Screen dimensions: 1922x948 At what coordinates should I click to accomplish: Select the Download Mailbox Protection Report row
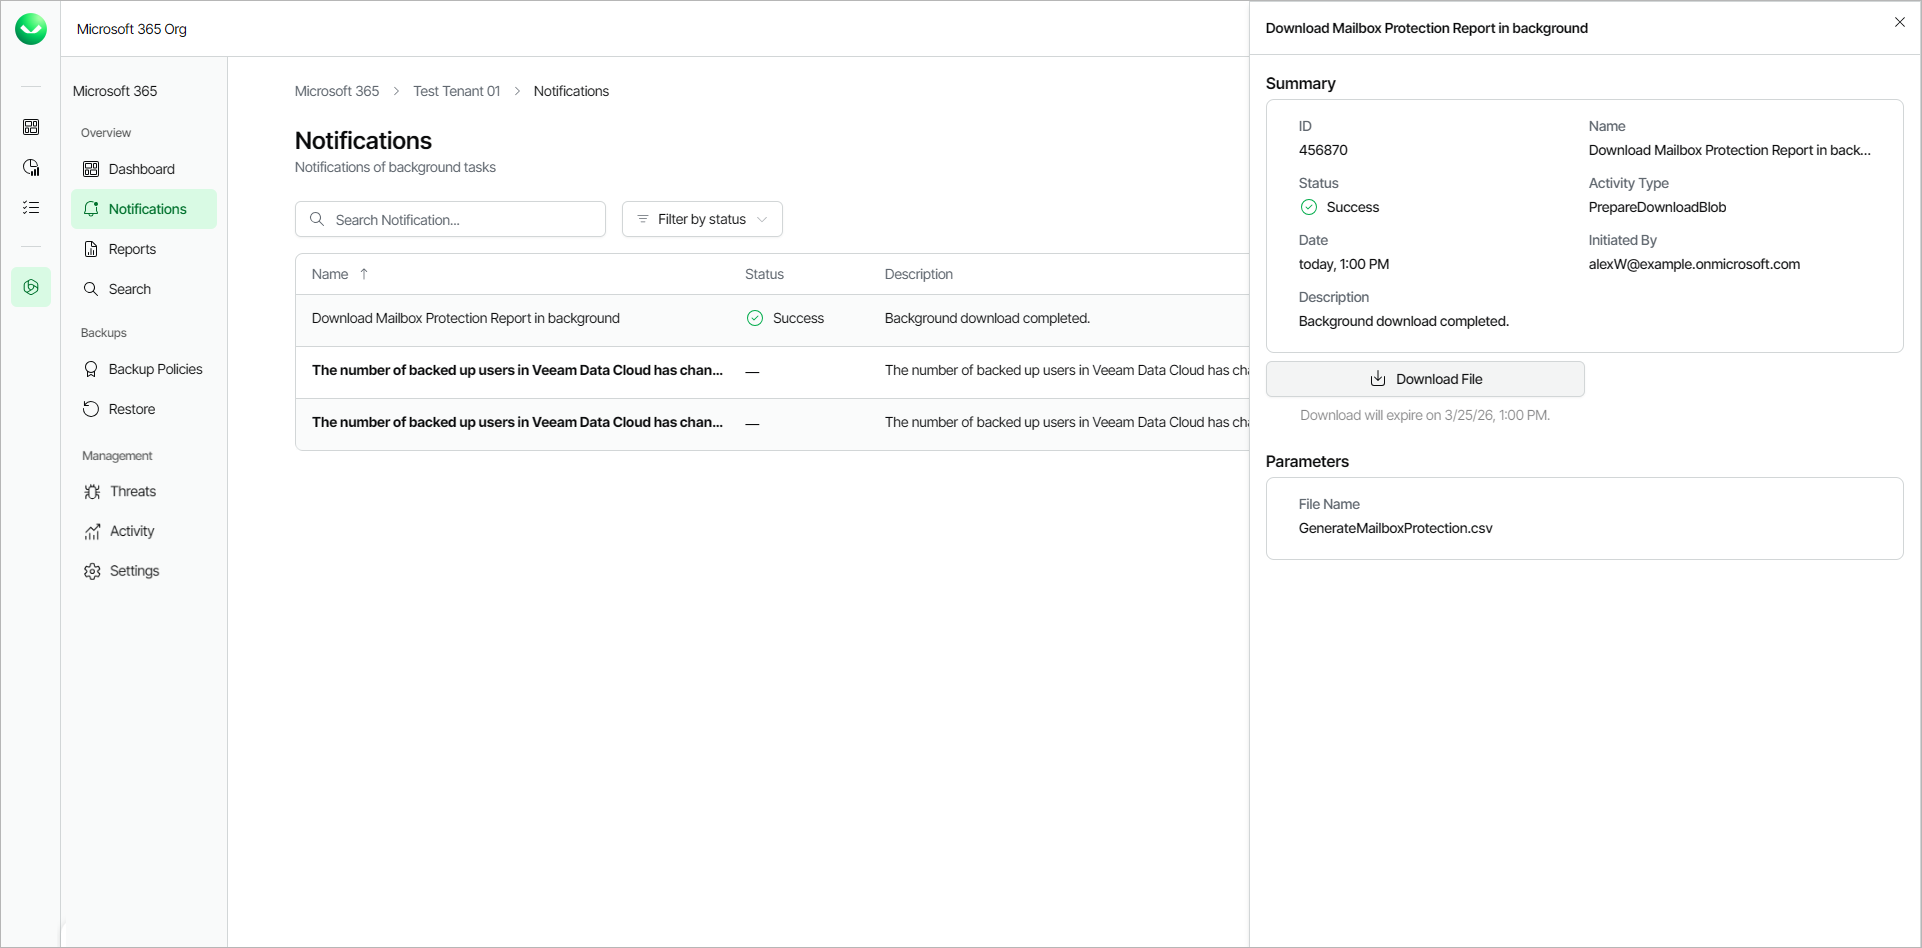click(466, 318)
